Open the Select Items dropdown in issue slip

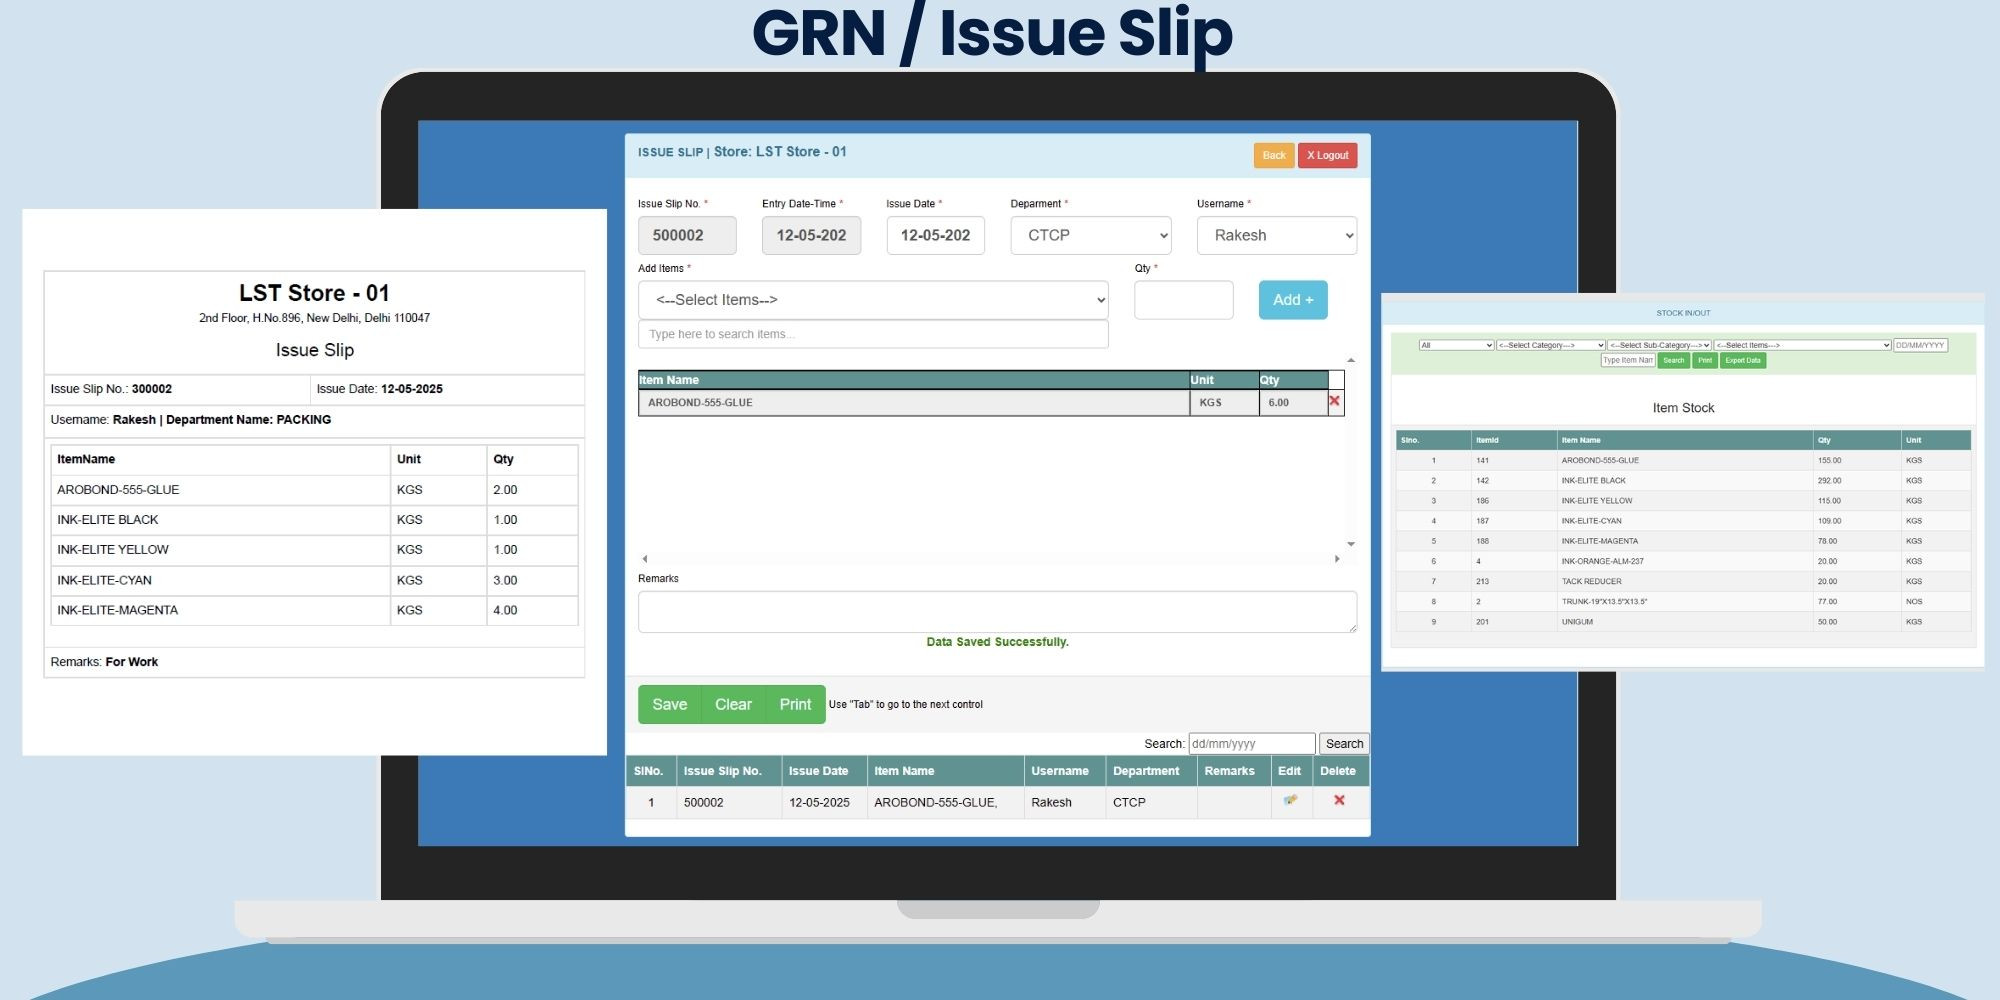(872, 300)
